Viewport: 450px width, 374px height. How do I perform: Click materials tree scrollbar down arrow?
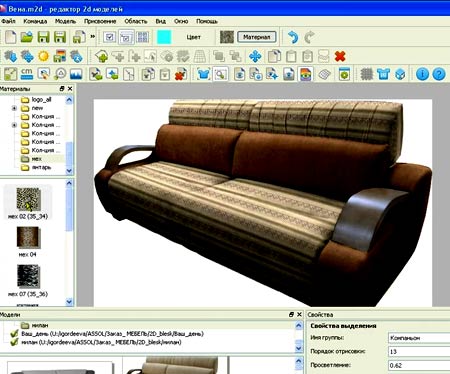coord(69,171)
